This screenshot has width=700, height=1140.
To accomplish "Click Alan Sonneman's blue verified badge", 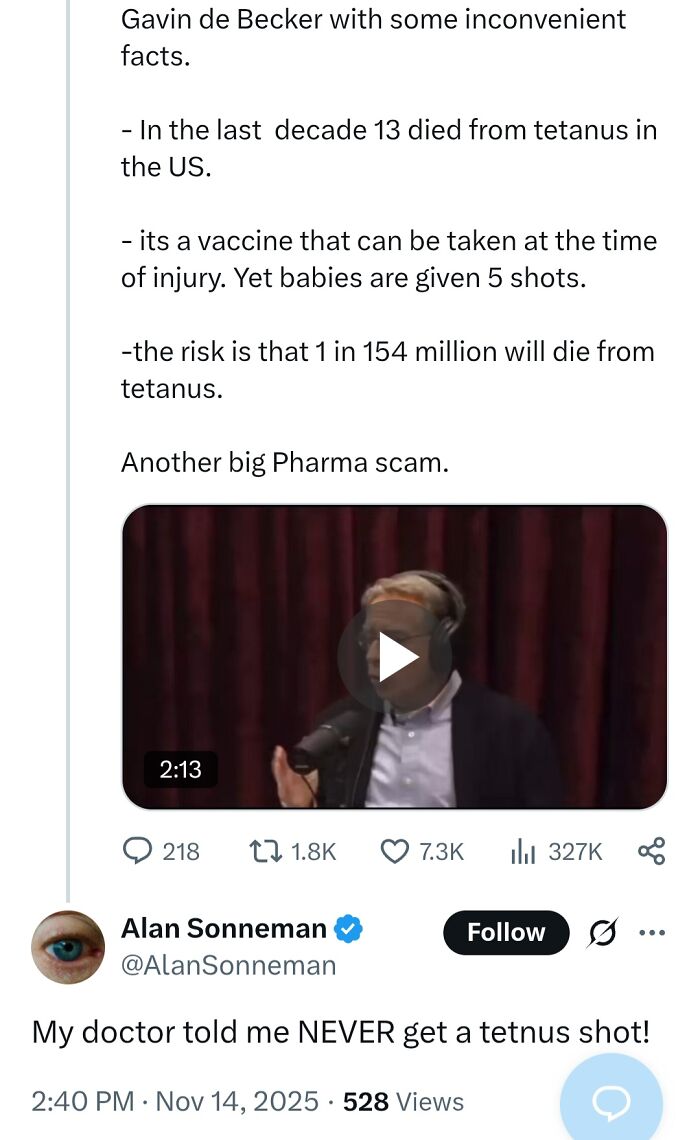I will point(346,929).
